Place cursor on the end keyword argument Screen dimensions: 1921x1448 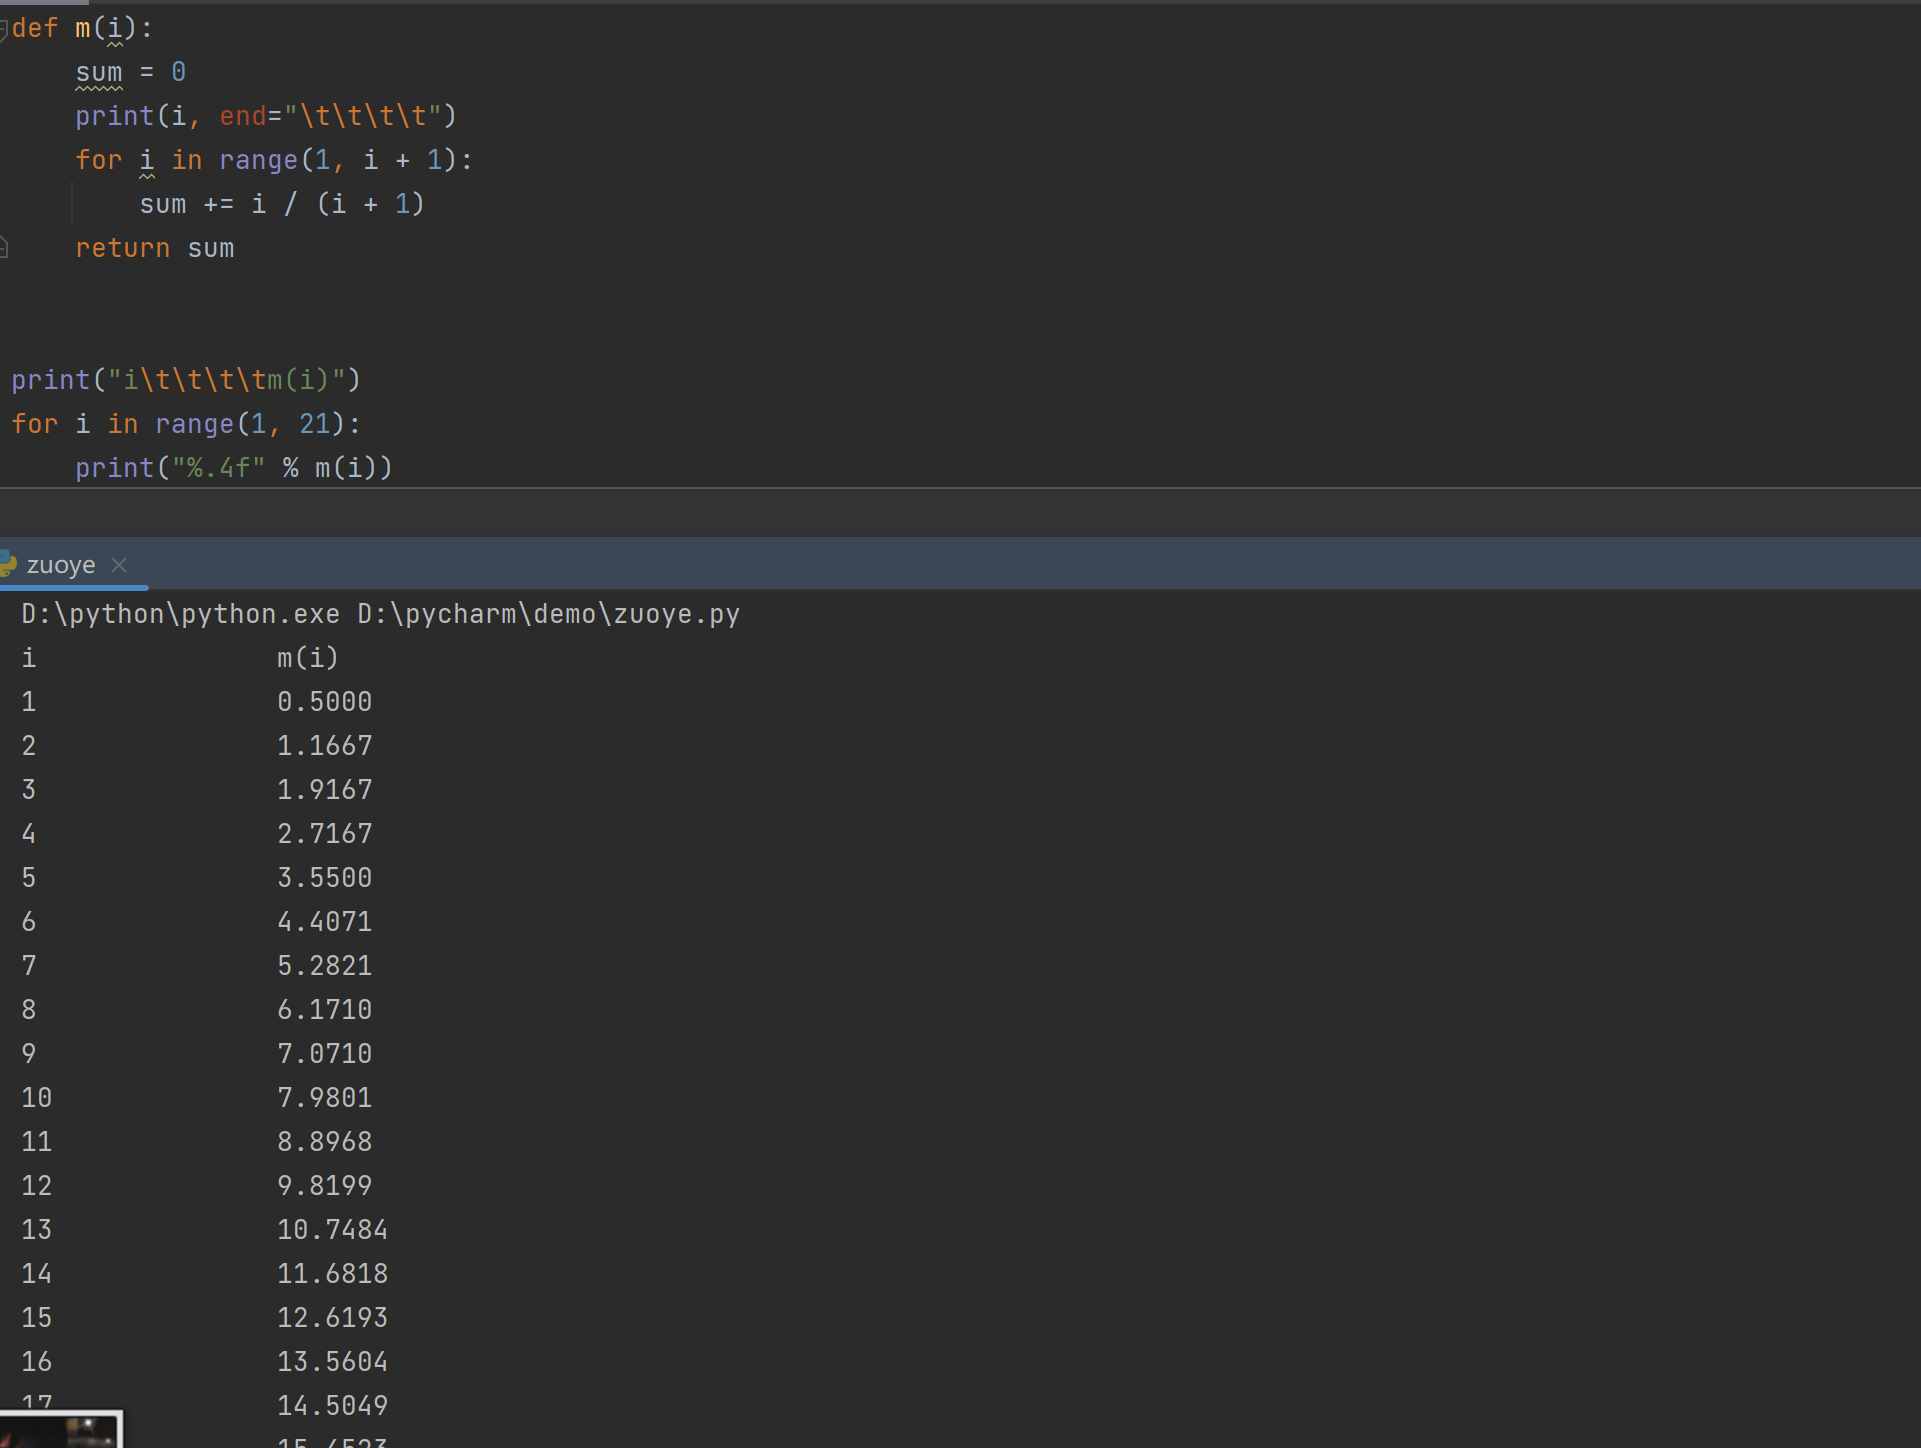242,116
